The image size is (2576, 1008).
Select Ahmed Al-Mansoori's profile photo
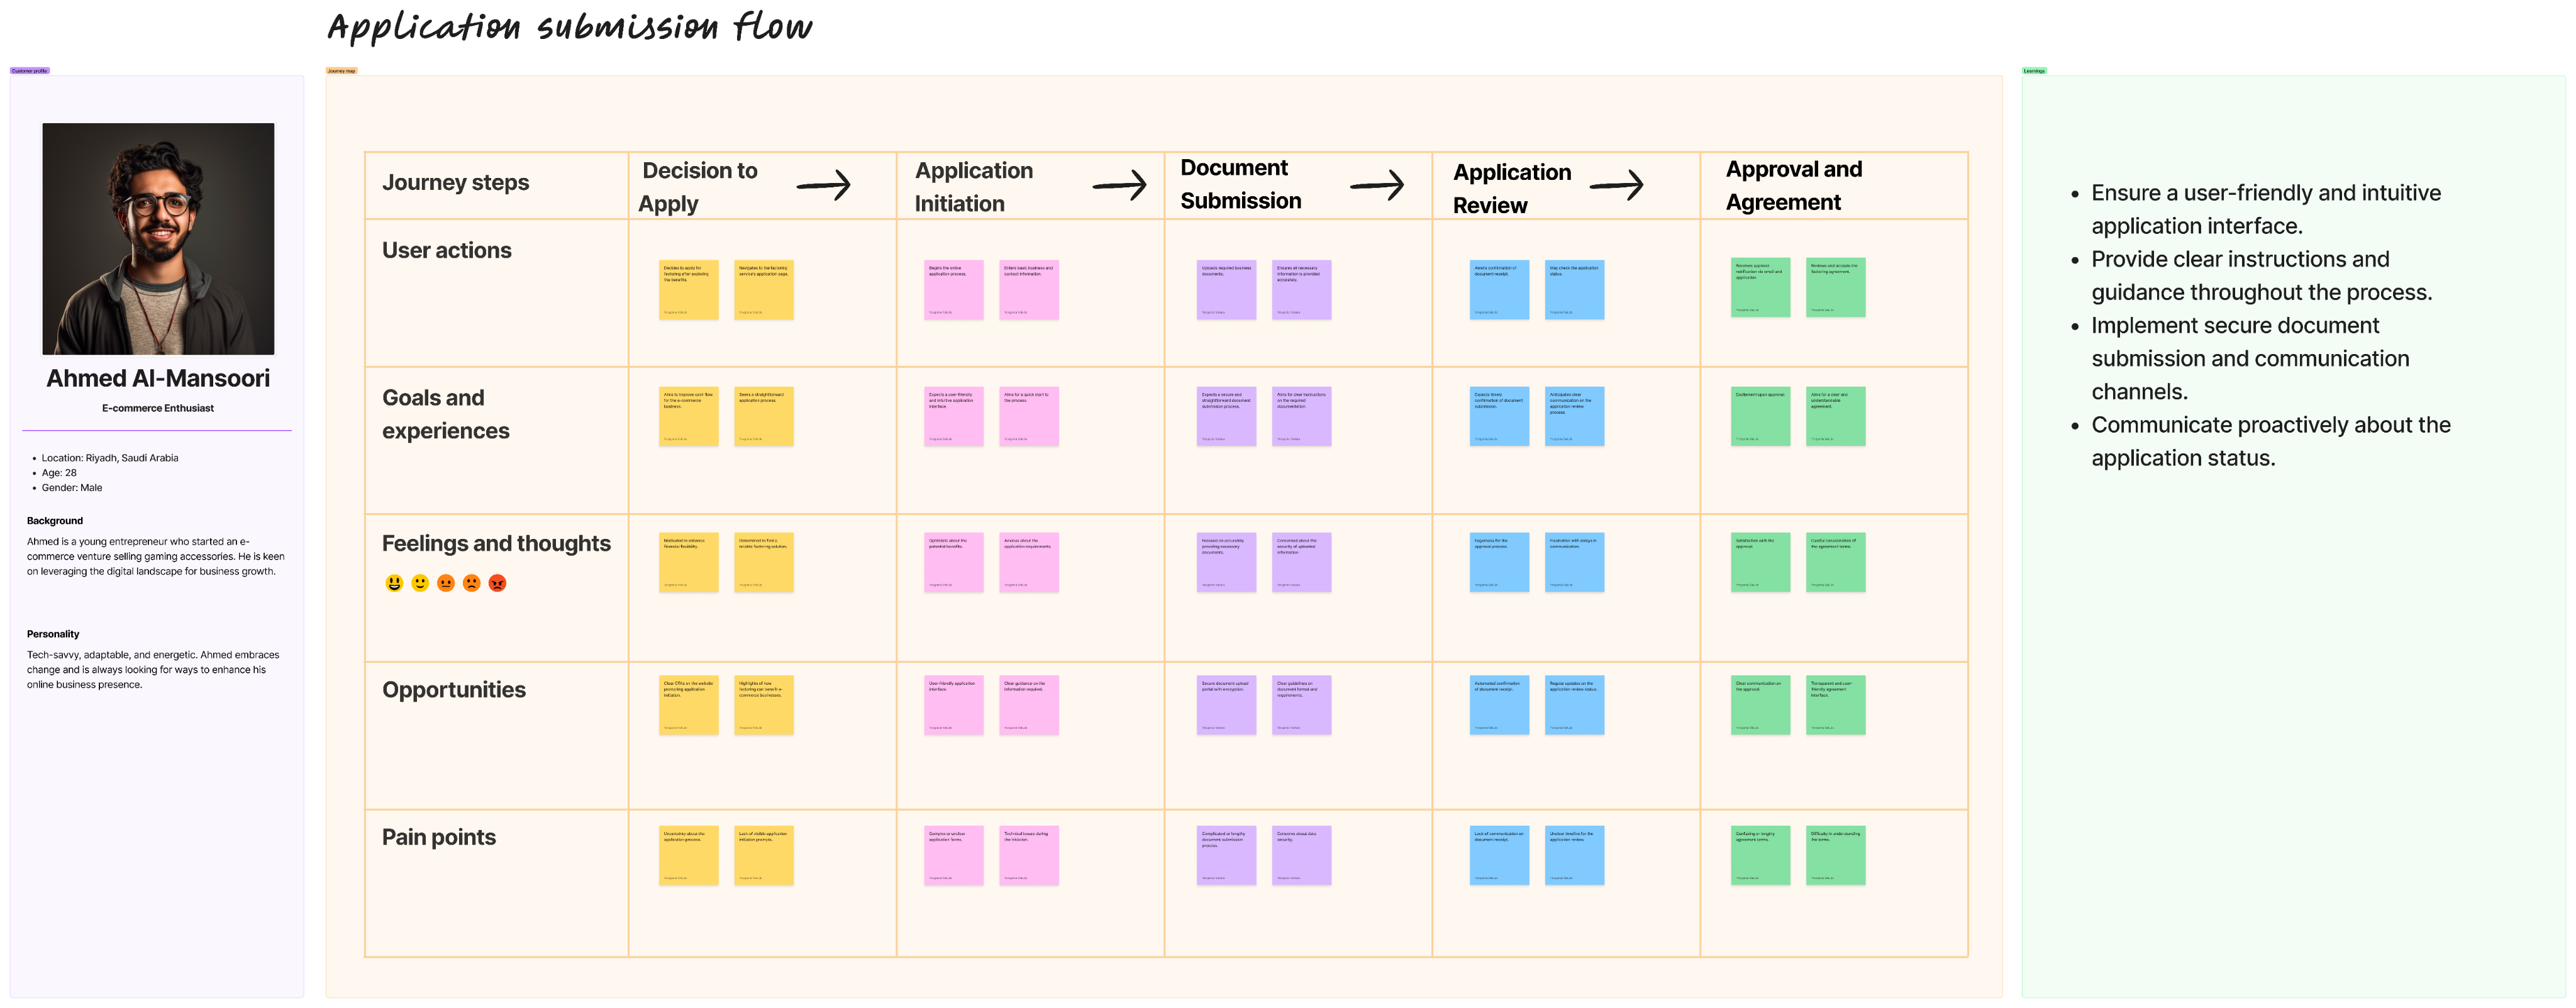(158, 239)
